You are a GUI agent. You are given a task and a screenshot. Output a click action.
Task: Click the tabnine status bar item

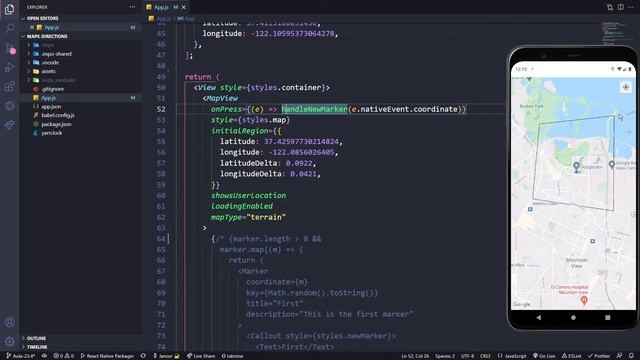click(x=232, y=356)
